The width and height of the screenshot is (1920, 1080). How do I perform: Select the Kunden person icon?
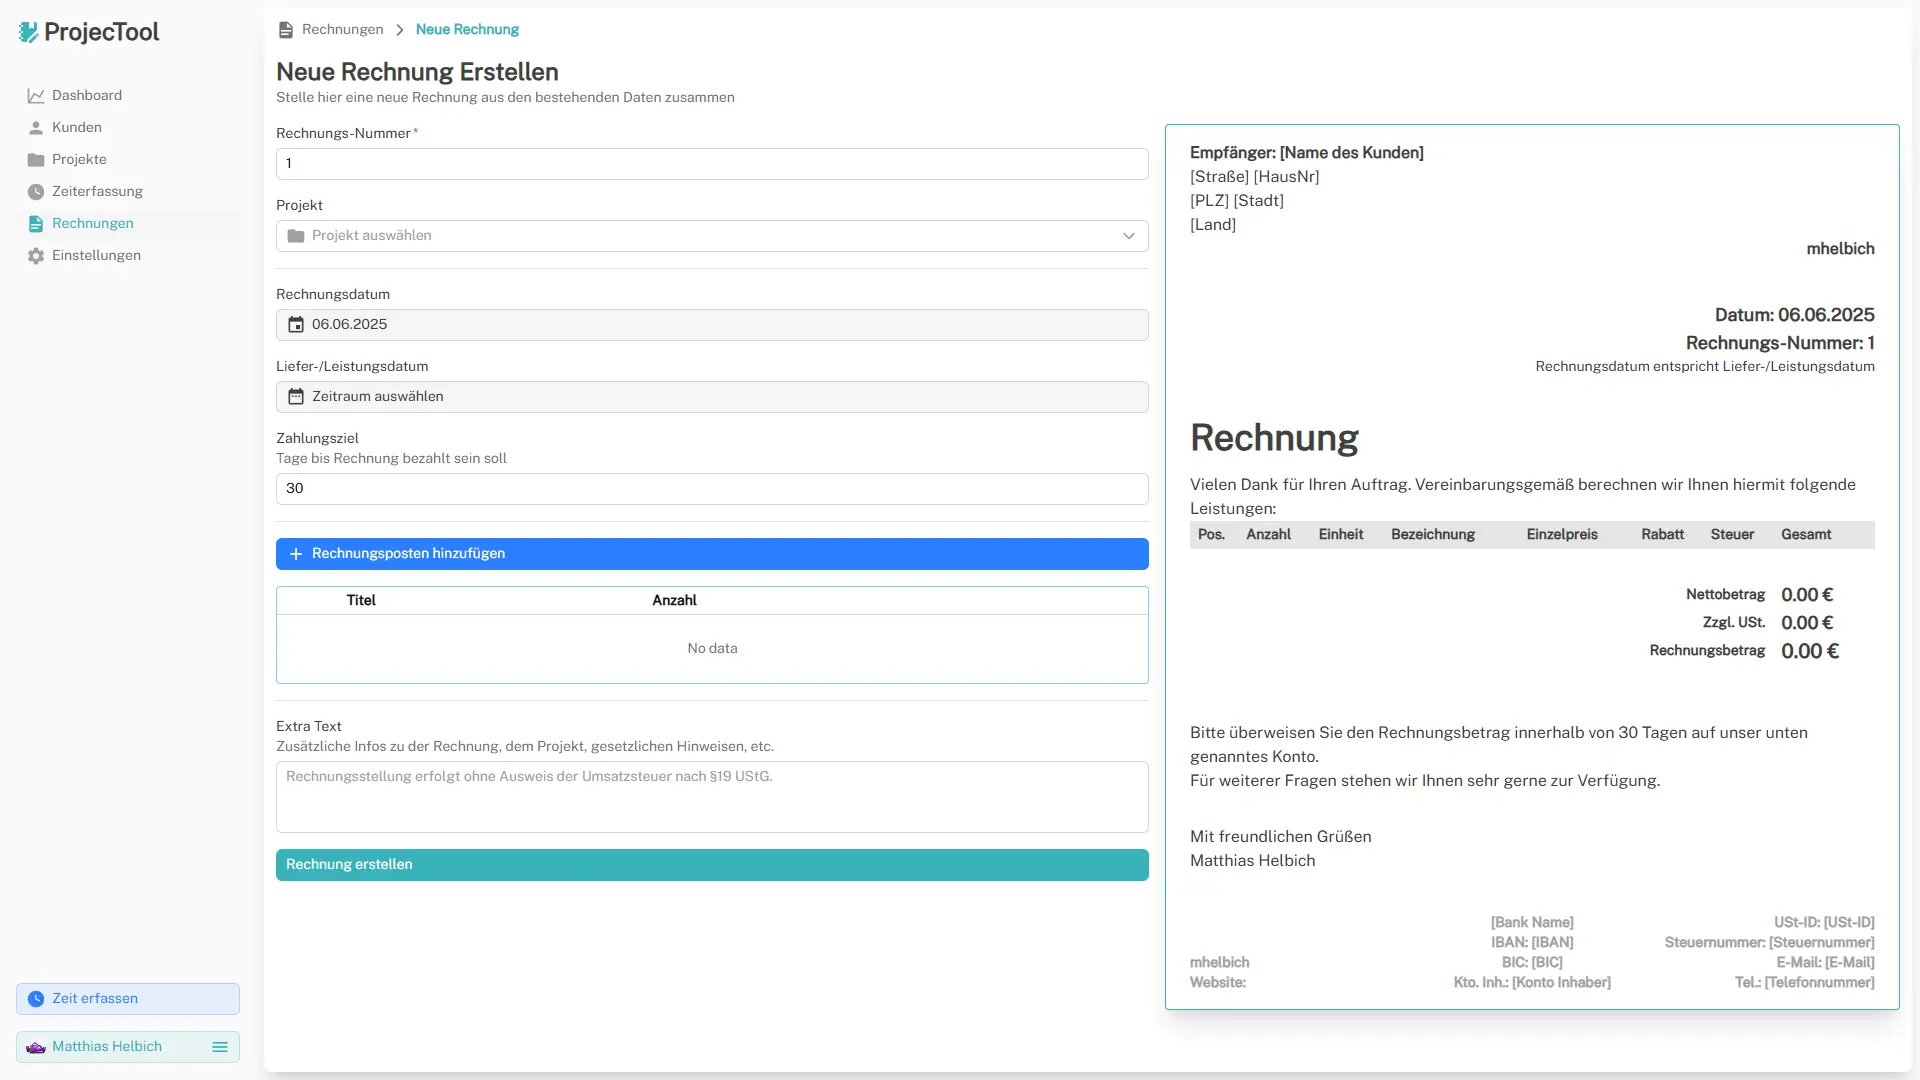point(35,127)
